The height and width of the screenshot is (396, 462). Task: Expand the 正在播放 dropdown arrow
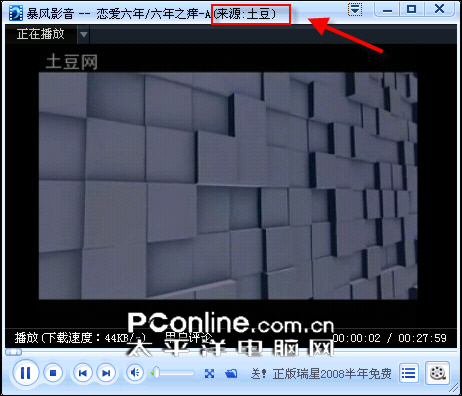[84, 34]
